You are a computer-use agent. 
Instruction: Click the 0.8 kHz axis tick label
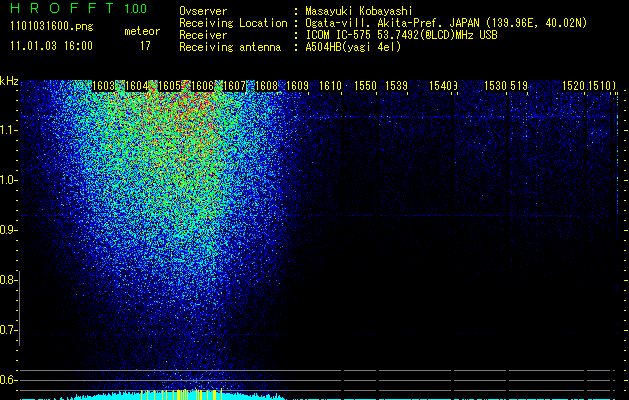tap(7, 280)
